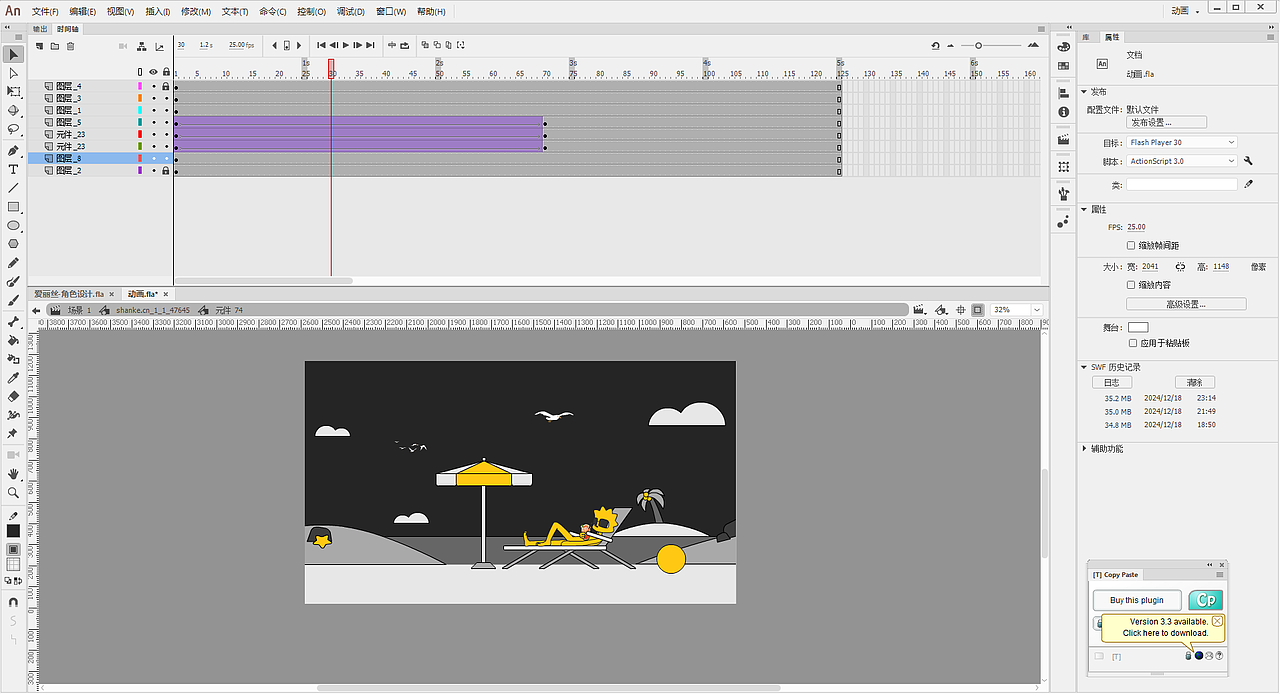Select the Lasso tool

pos(13,130)
